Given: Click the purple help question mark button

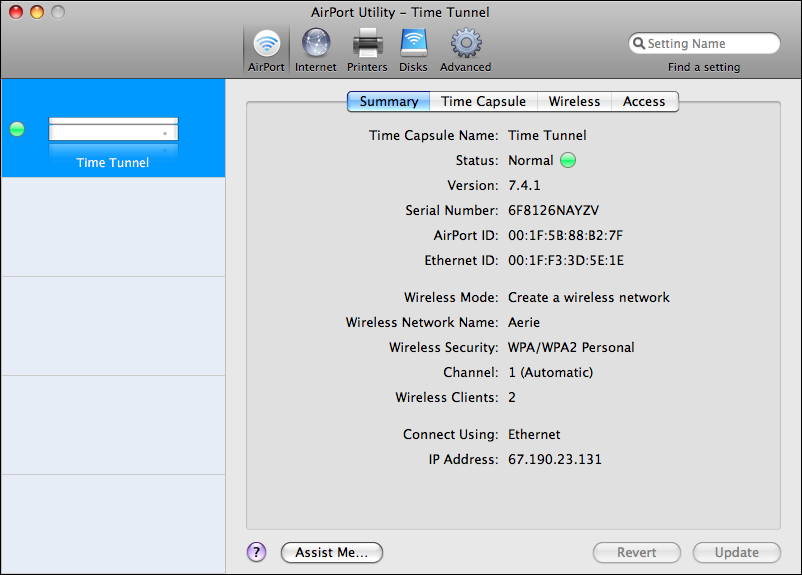Looking at the screenshot, I should click(x=256, y=552).
